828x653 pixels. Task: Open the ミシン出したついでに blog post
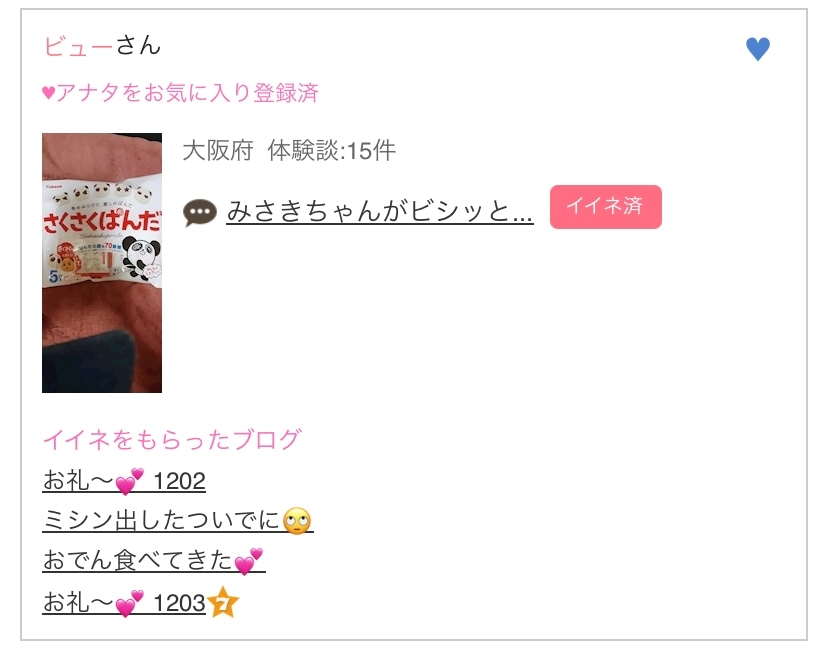[x=178, y=521]
